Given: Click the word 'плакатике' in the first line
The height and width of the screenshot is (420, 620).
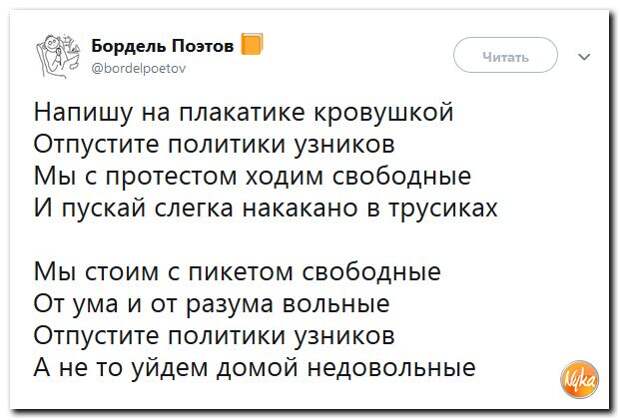Looking at the screenshot, I should pos(242,112).
